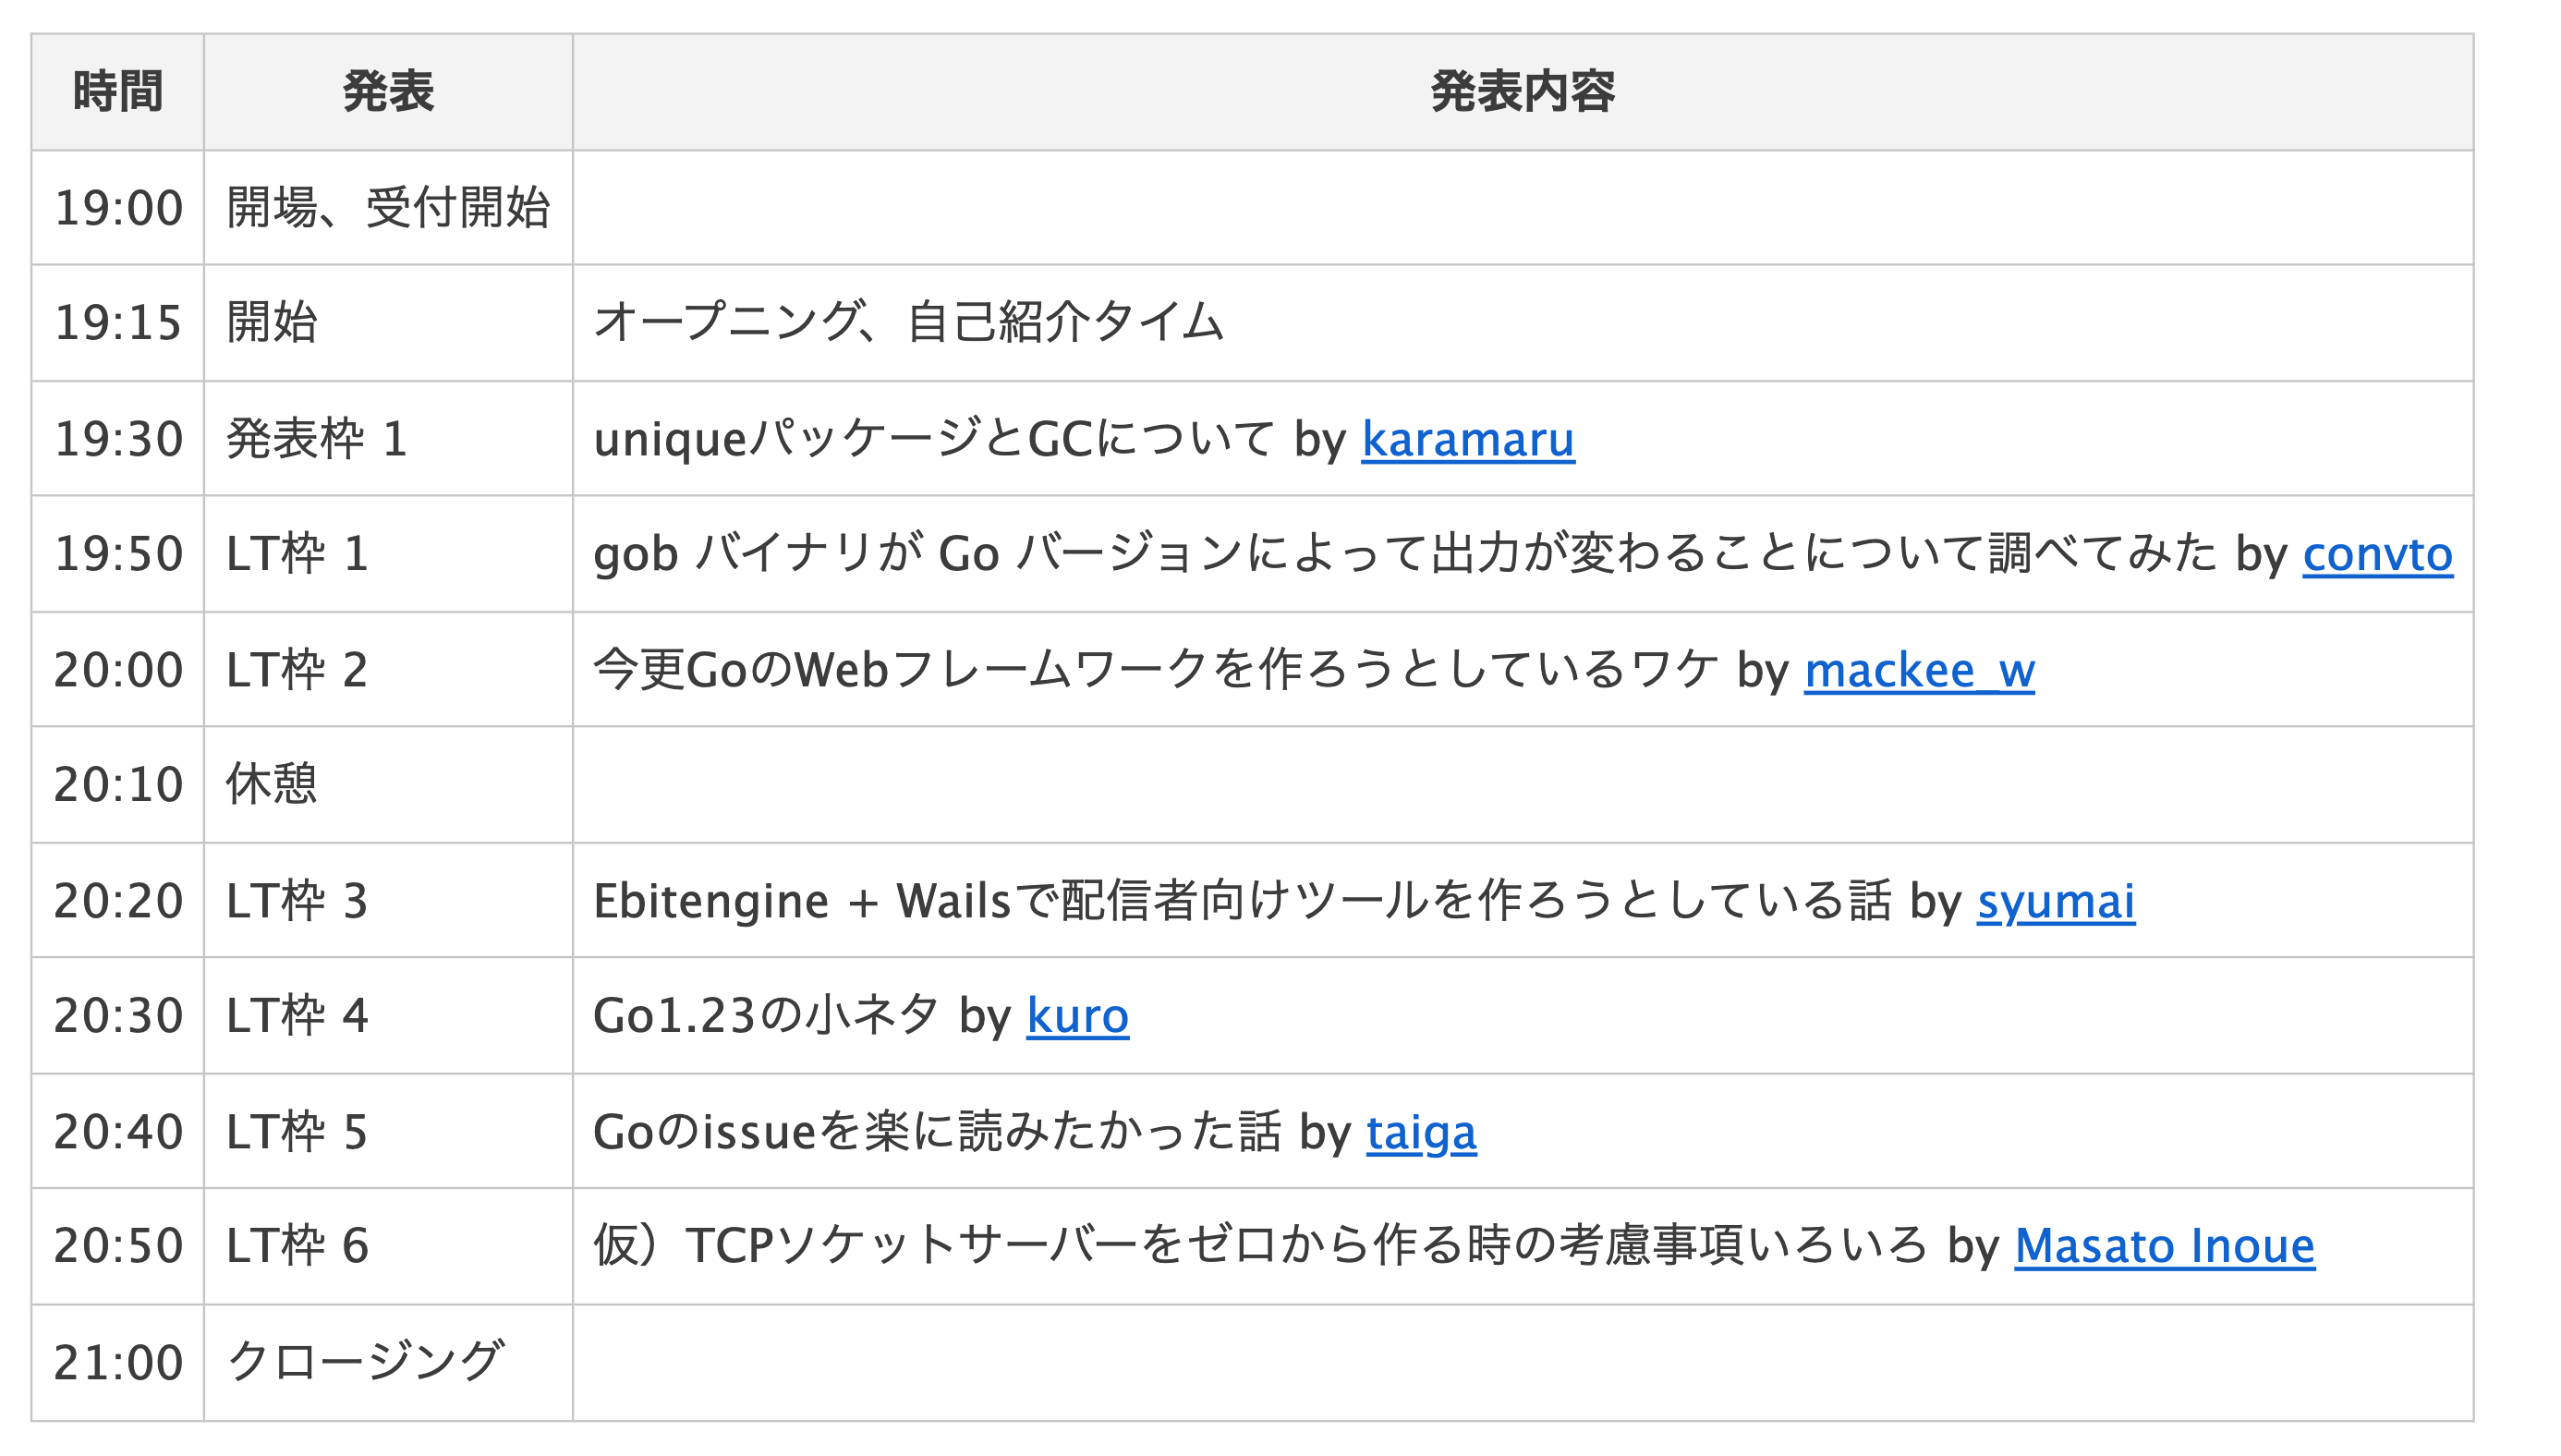Open the mackee_w speaker link
Image resolution: width=2561 pixels, height=1456 pixels.
point(1918,670)
